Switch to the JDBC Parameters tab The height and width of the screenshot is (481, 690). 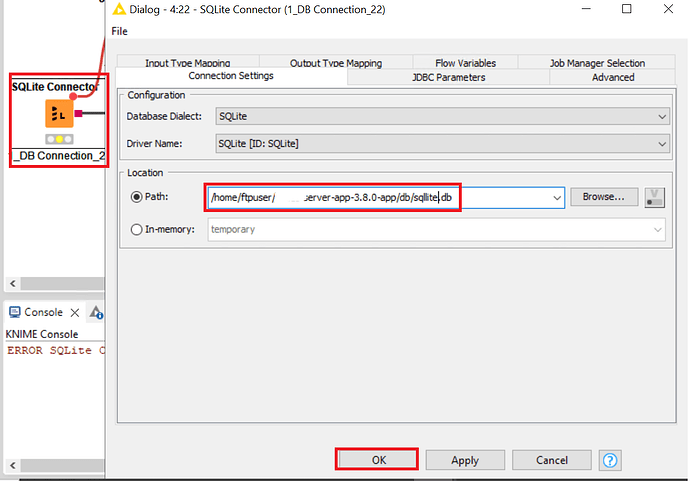pyautogui.click(x=448, y=77)
